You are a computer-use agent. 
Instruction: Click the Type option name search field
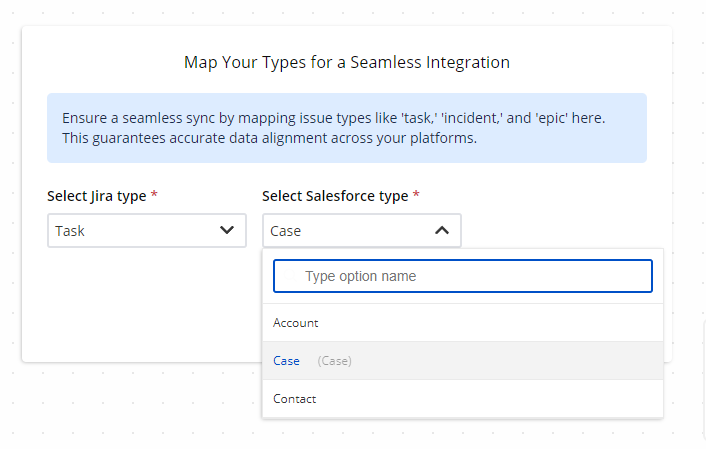tap(462, 276)
